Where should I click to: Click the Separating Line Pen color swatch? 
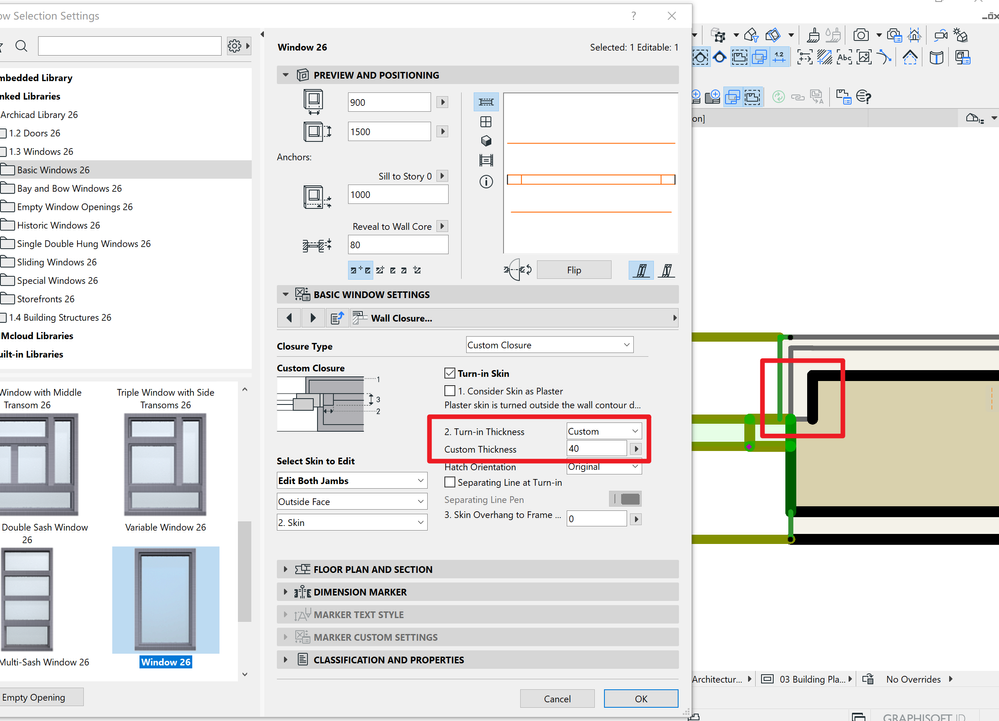(626, 499)
